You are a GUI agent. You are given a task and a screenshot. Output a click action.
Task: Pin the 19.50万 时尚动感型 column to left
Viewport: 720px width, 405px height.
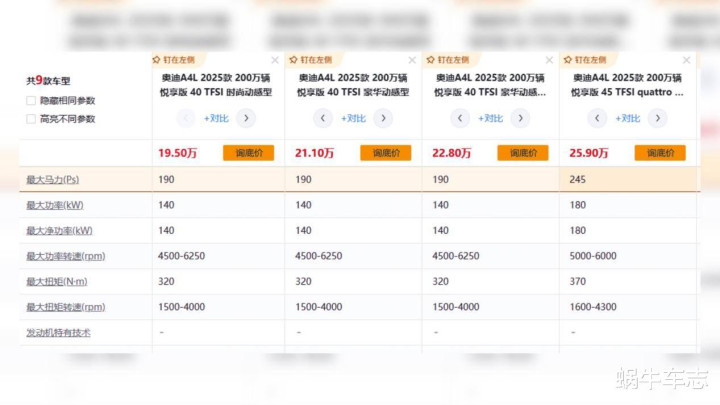pos(174,60)
